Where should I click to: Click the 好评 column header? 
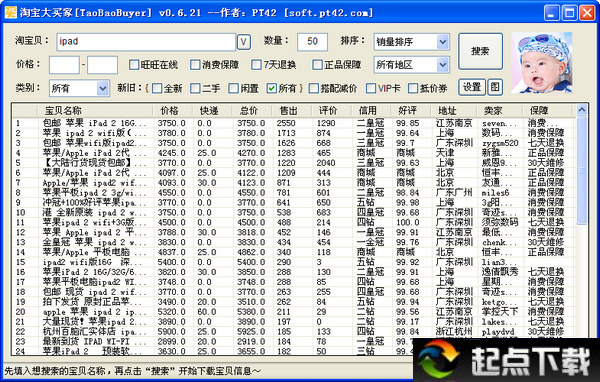coord(411,111)
